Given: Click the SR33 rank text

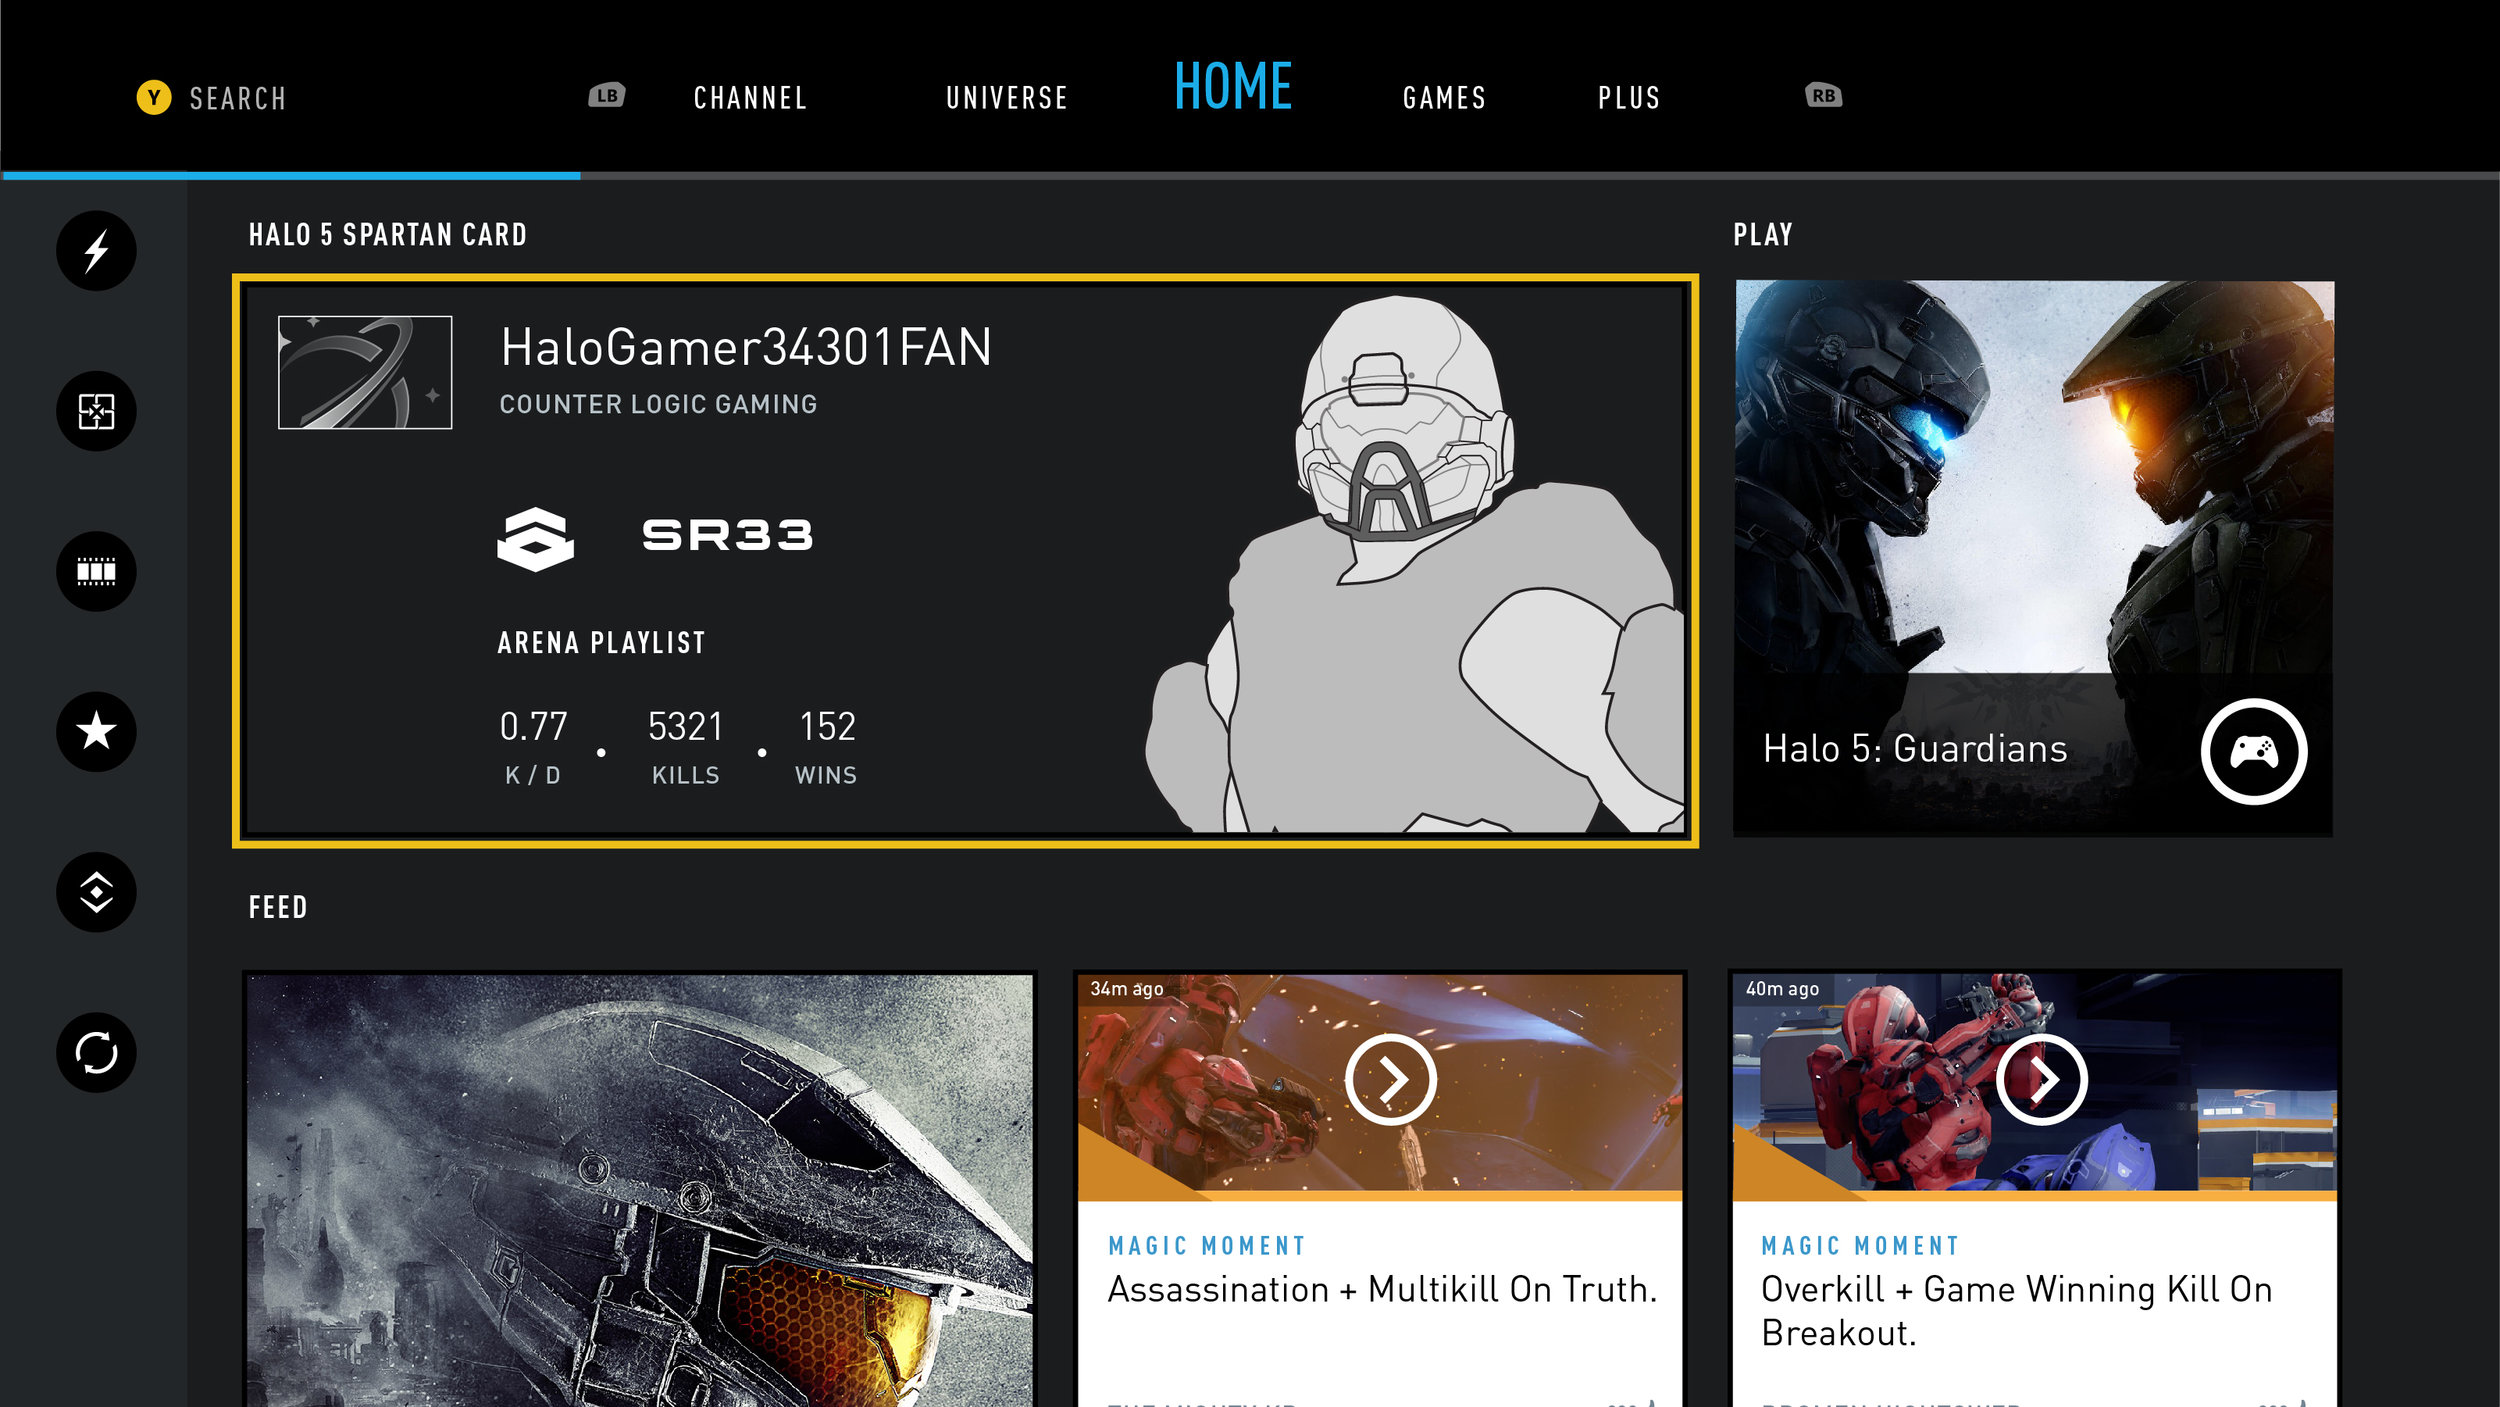Looking at the screenshot, I should (x=727, y=535).
